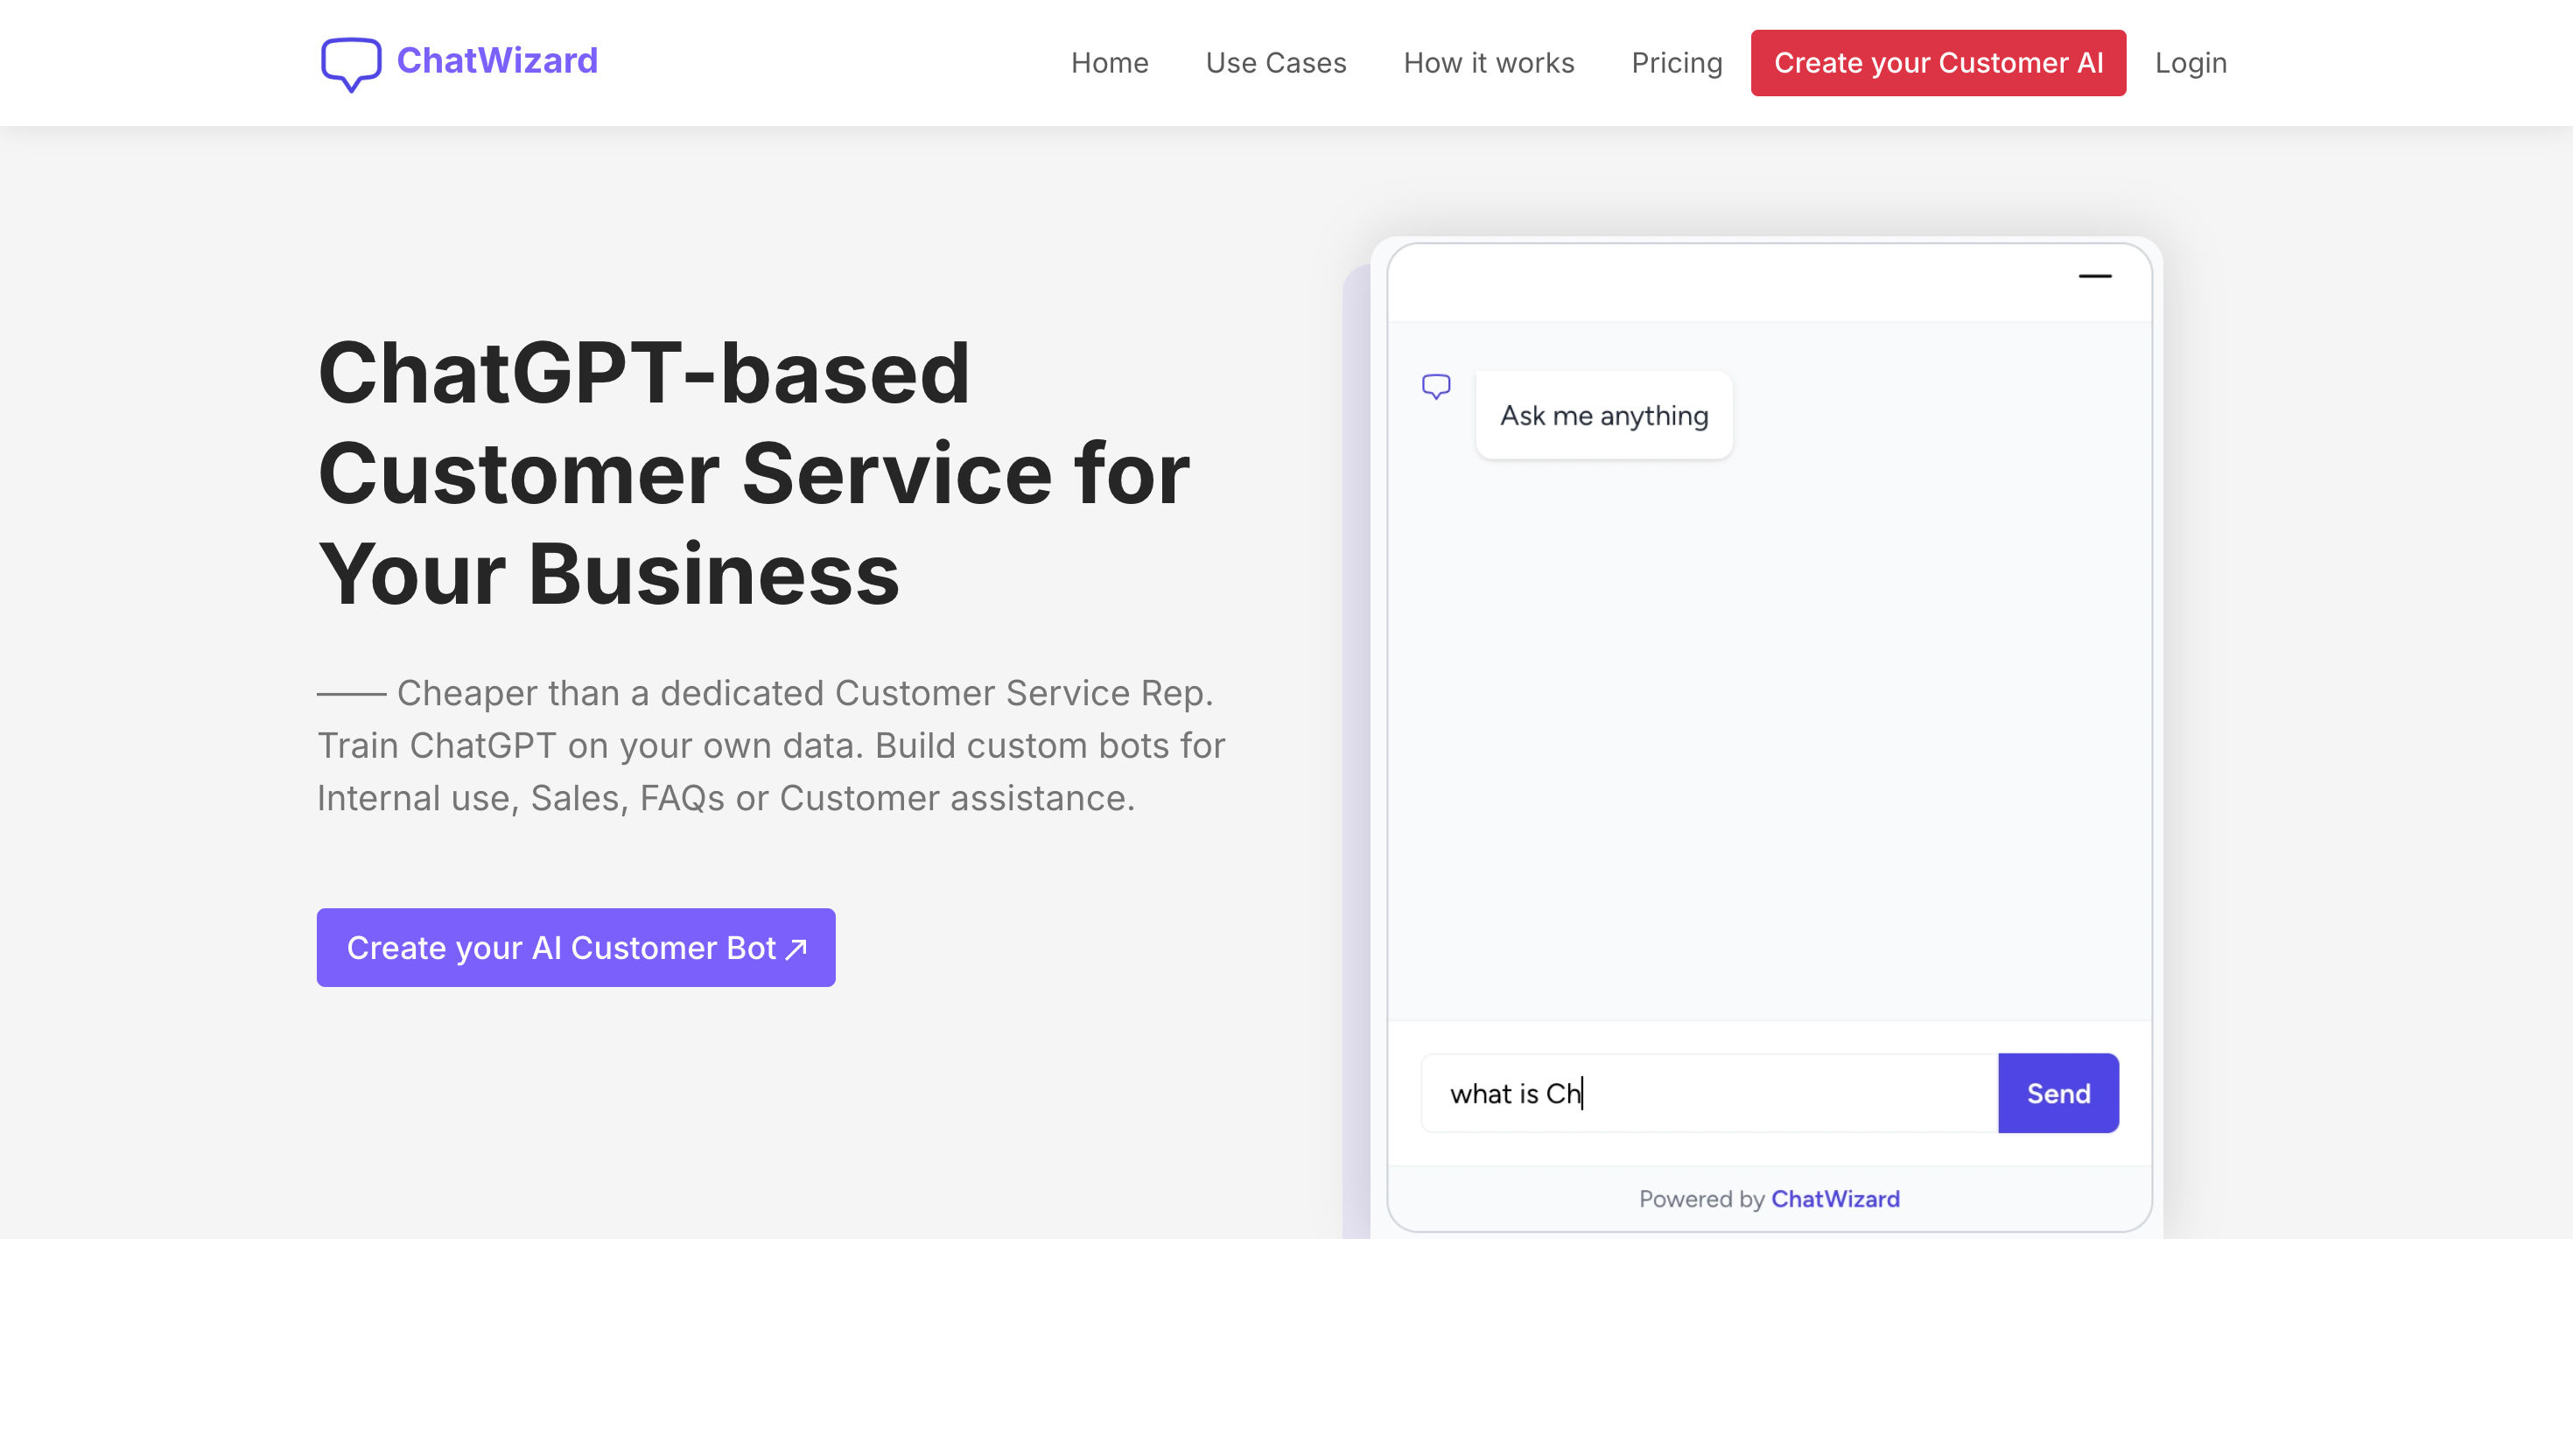Minimize the chat widget with dash icon

2095,276
